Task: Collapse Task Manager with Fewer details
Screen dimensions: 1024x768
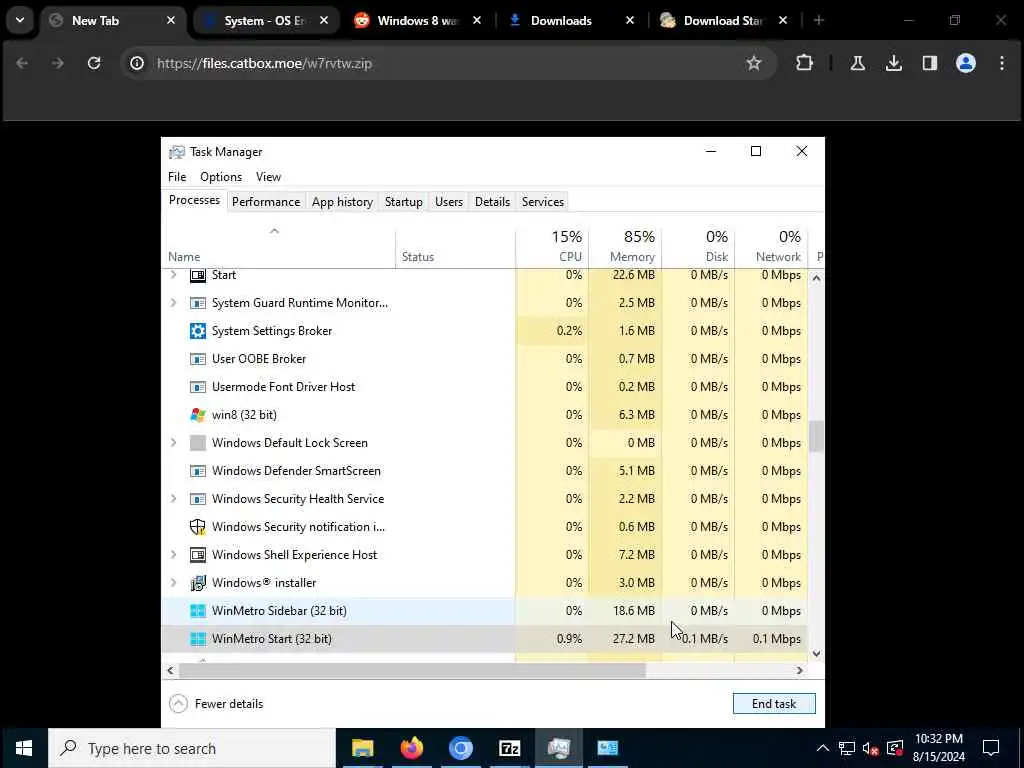Action: 216,704
